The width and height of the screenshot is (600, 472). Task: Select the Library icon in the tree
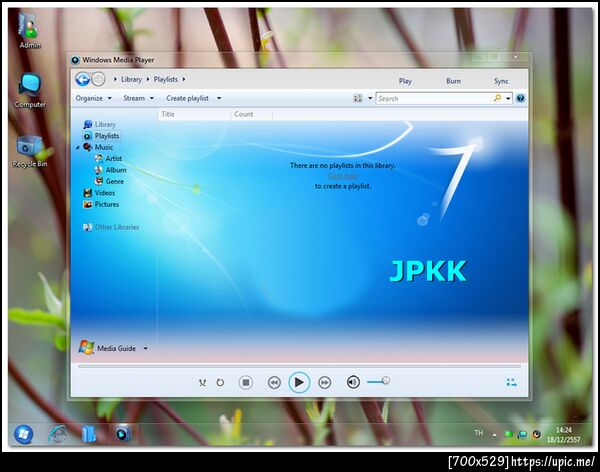88,124
